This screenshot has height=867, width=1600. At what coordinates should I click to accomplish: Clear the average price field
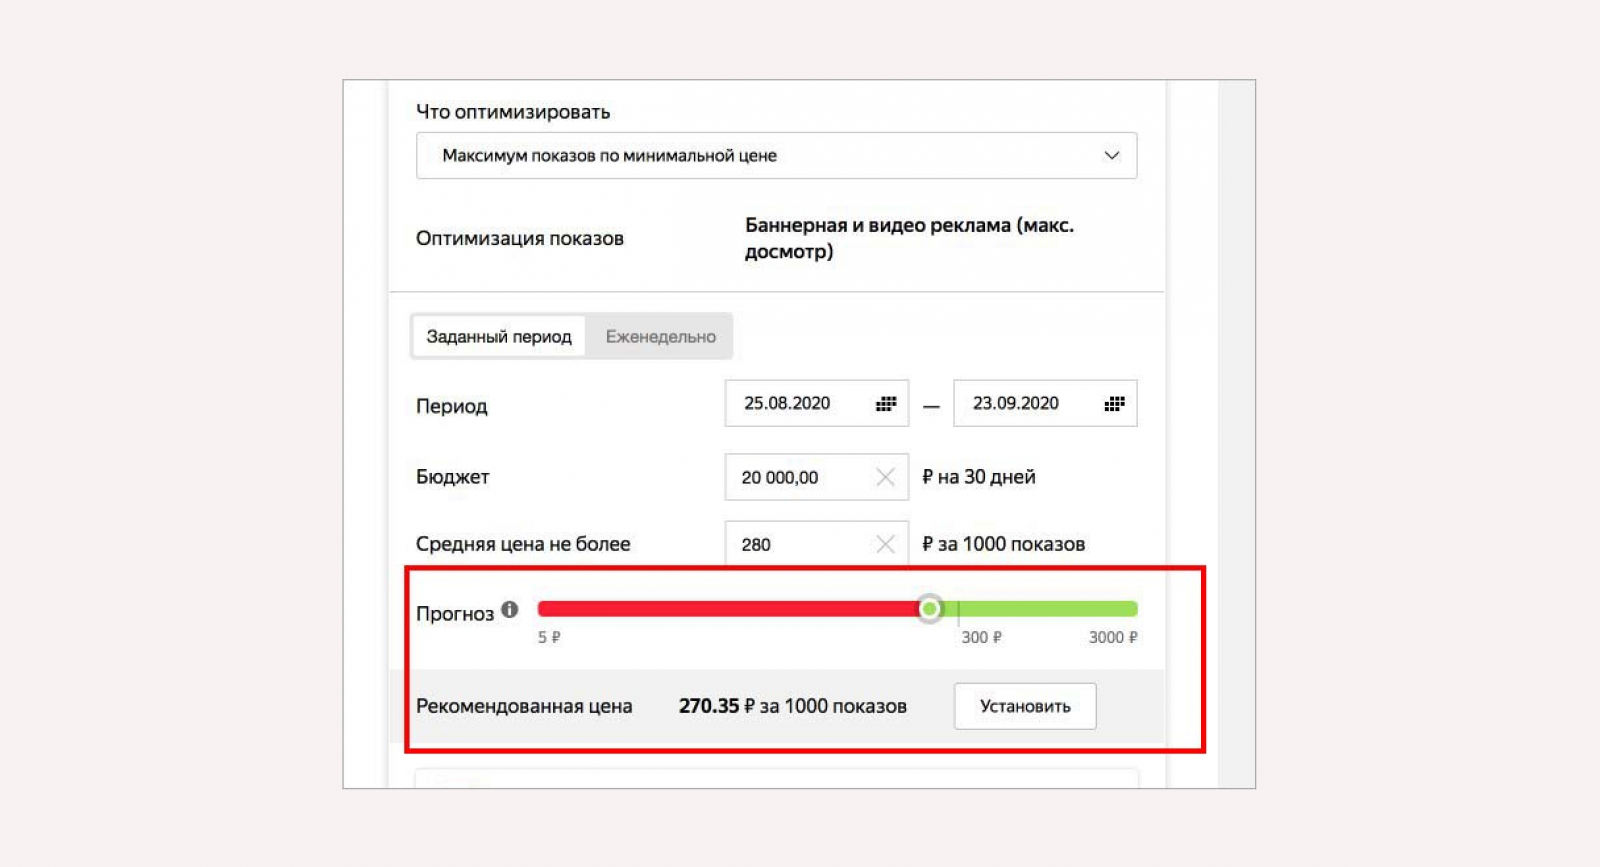(x=885, y=544)
